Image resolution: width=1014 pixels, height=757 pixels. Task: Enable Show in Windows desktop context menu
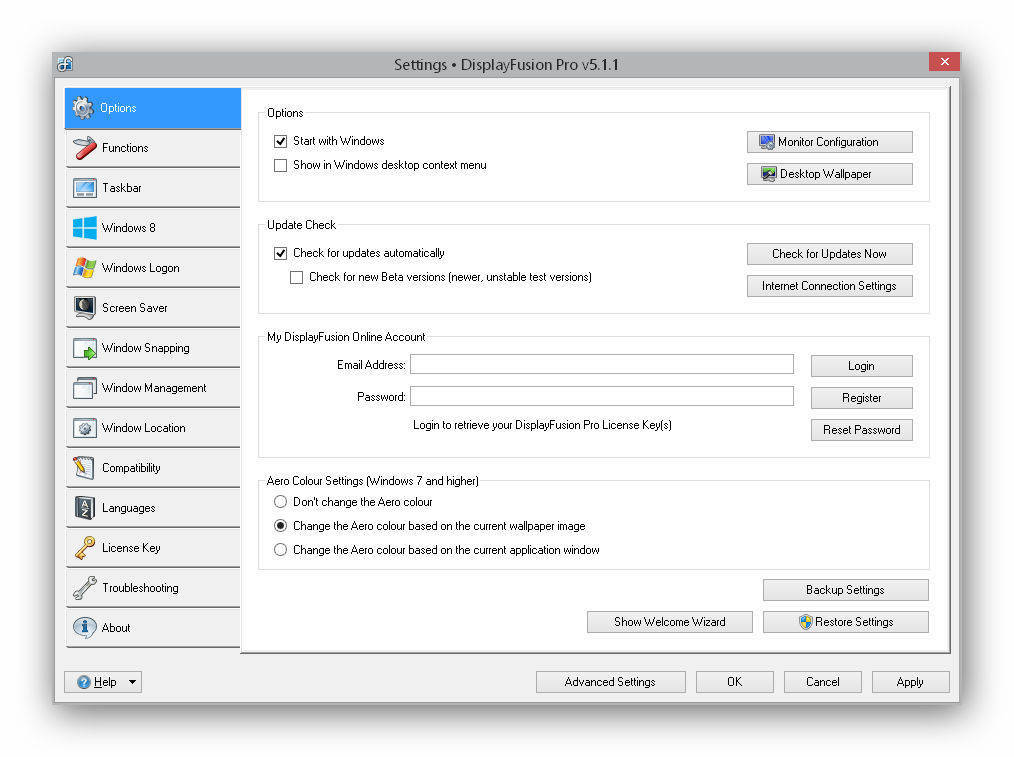pos(280,165)
